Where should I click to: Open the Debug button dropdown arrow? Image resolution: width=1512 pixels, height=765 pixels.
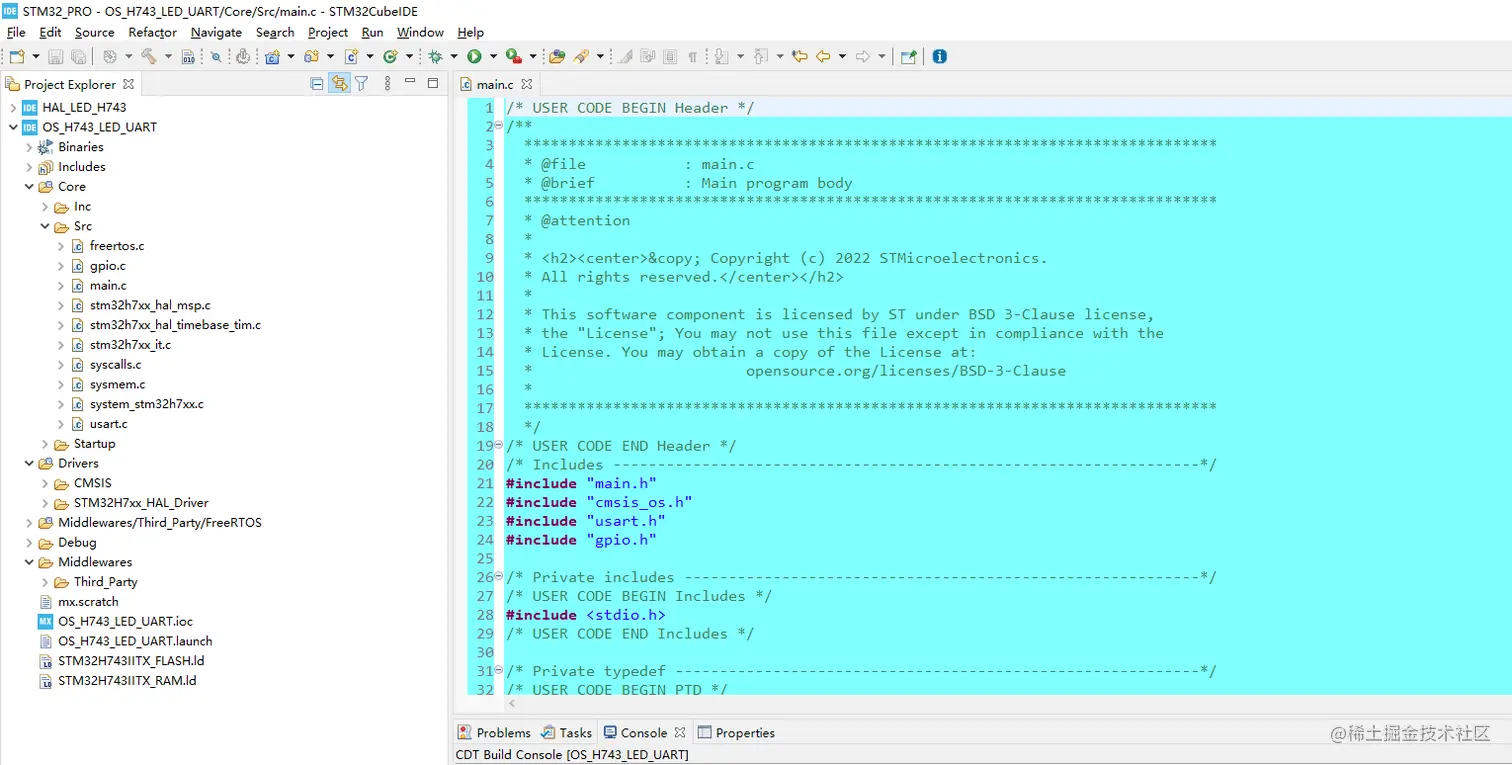[x=454, y=57]
